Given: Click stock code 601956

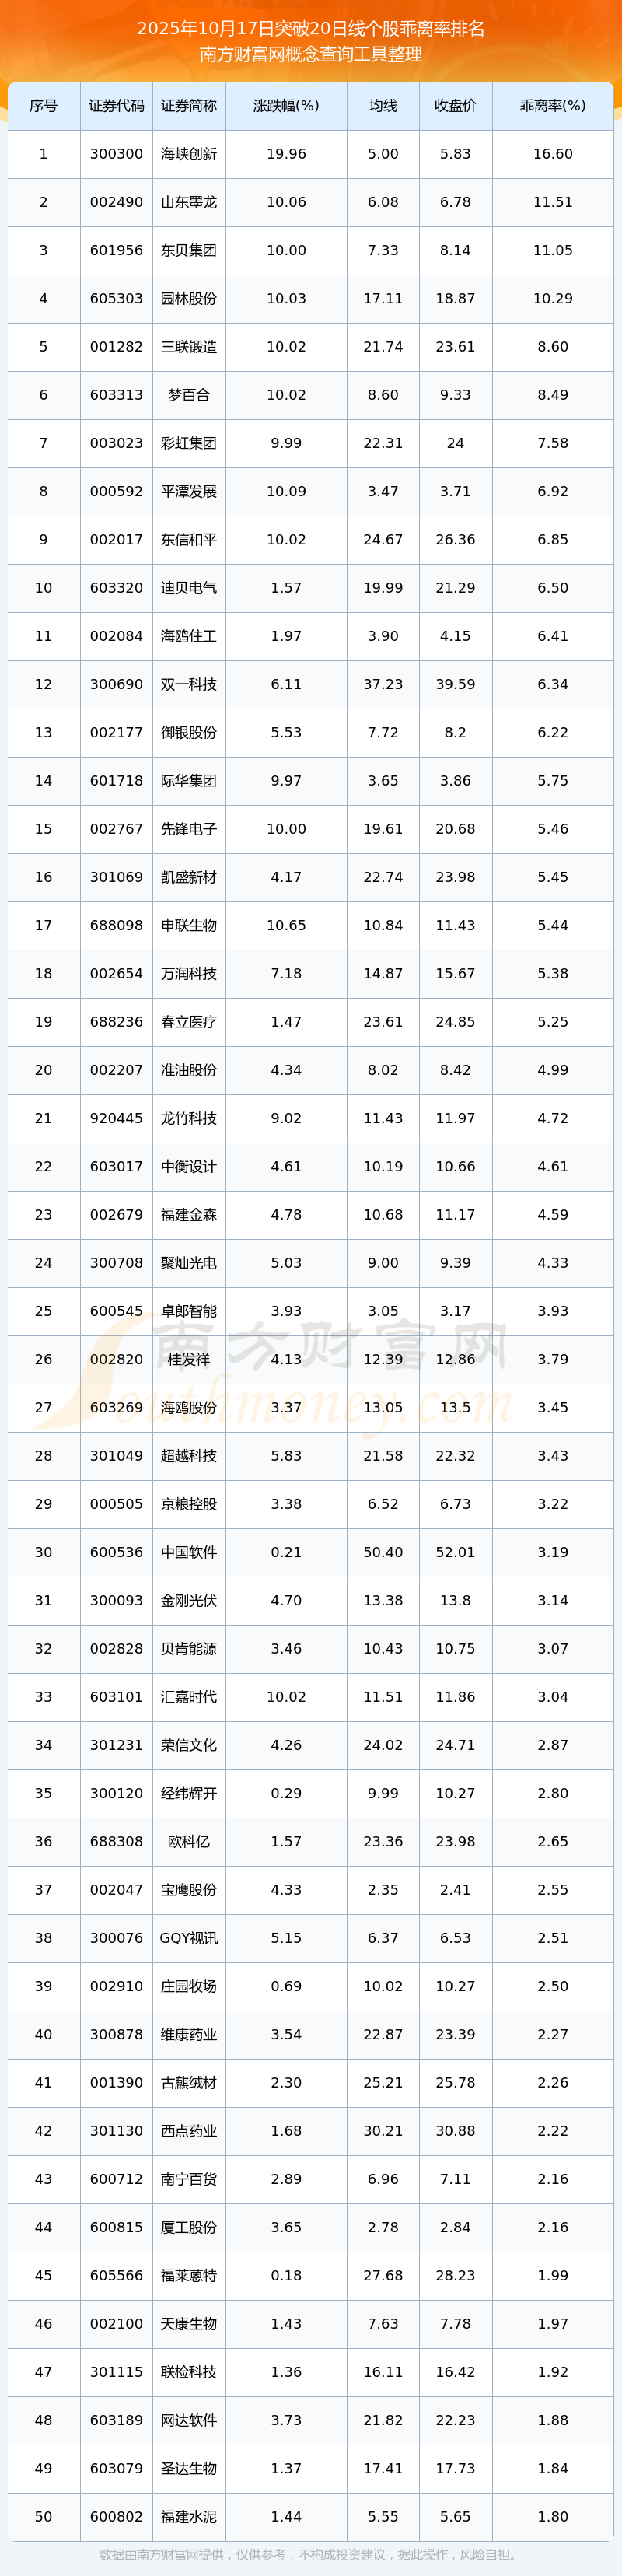Looking at the screenshot, I should (116, 250).
